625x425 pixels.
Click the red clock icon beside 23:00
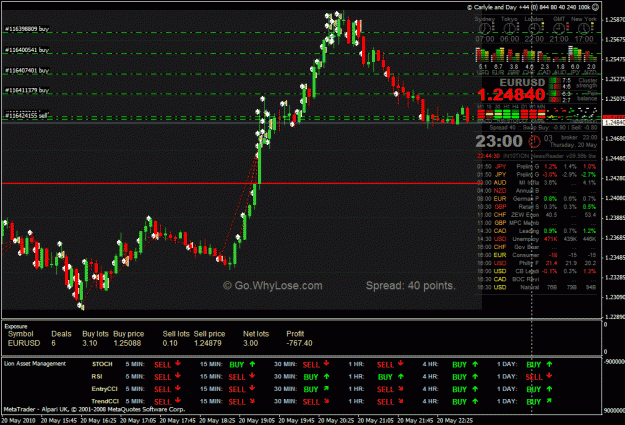point(534,141)
